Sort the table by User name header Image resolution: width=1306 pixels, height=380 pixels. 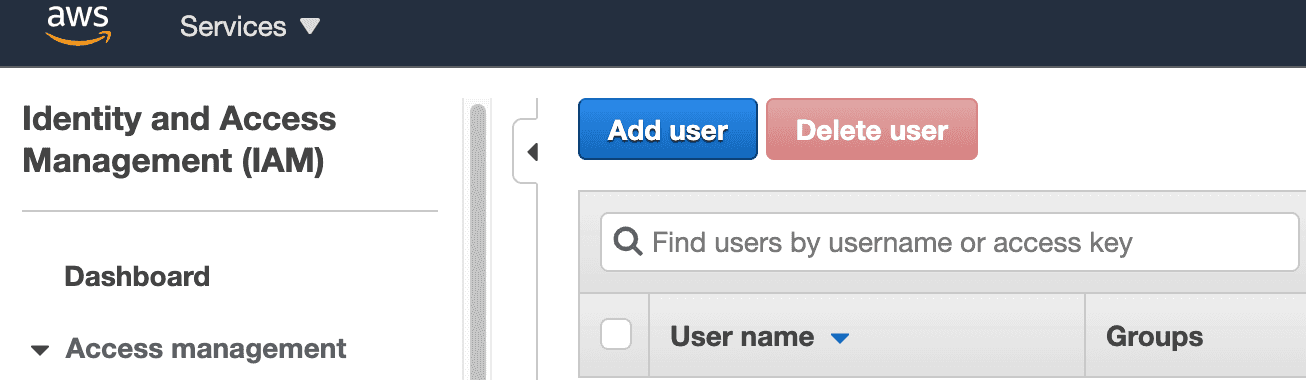tap(741, 337)
